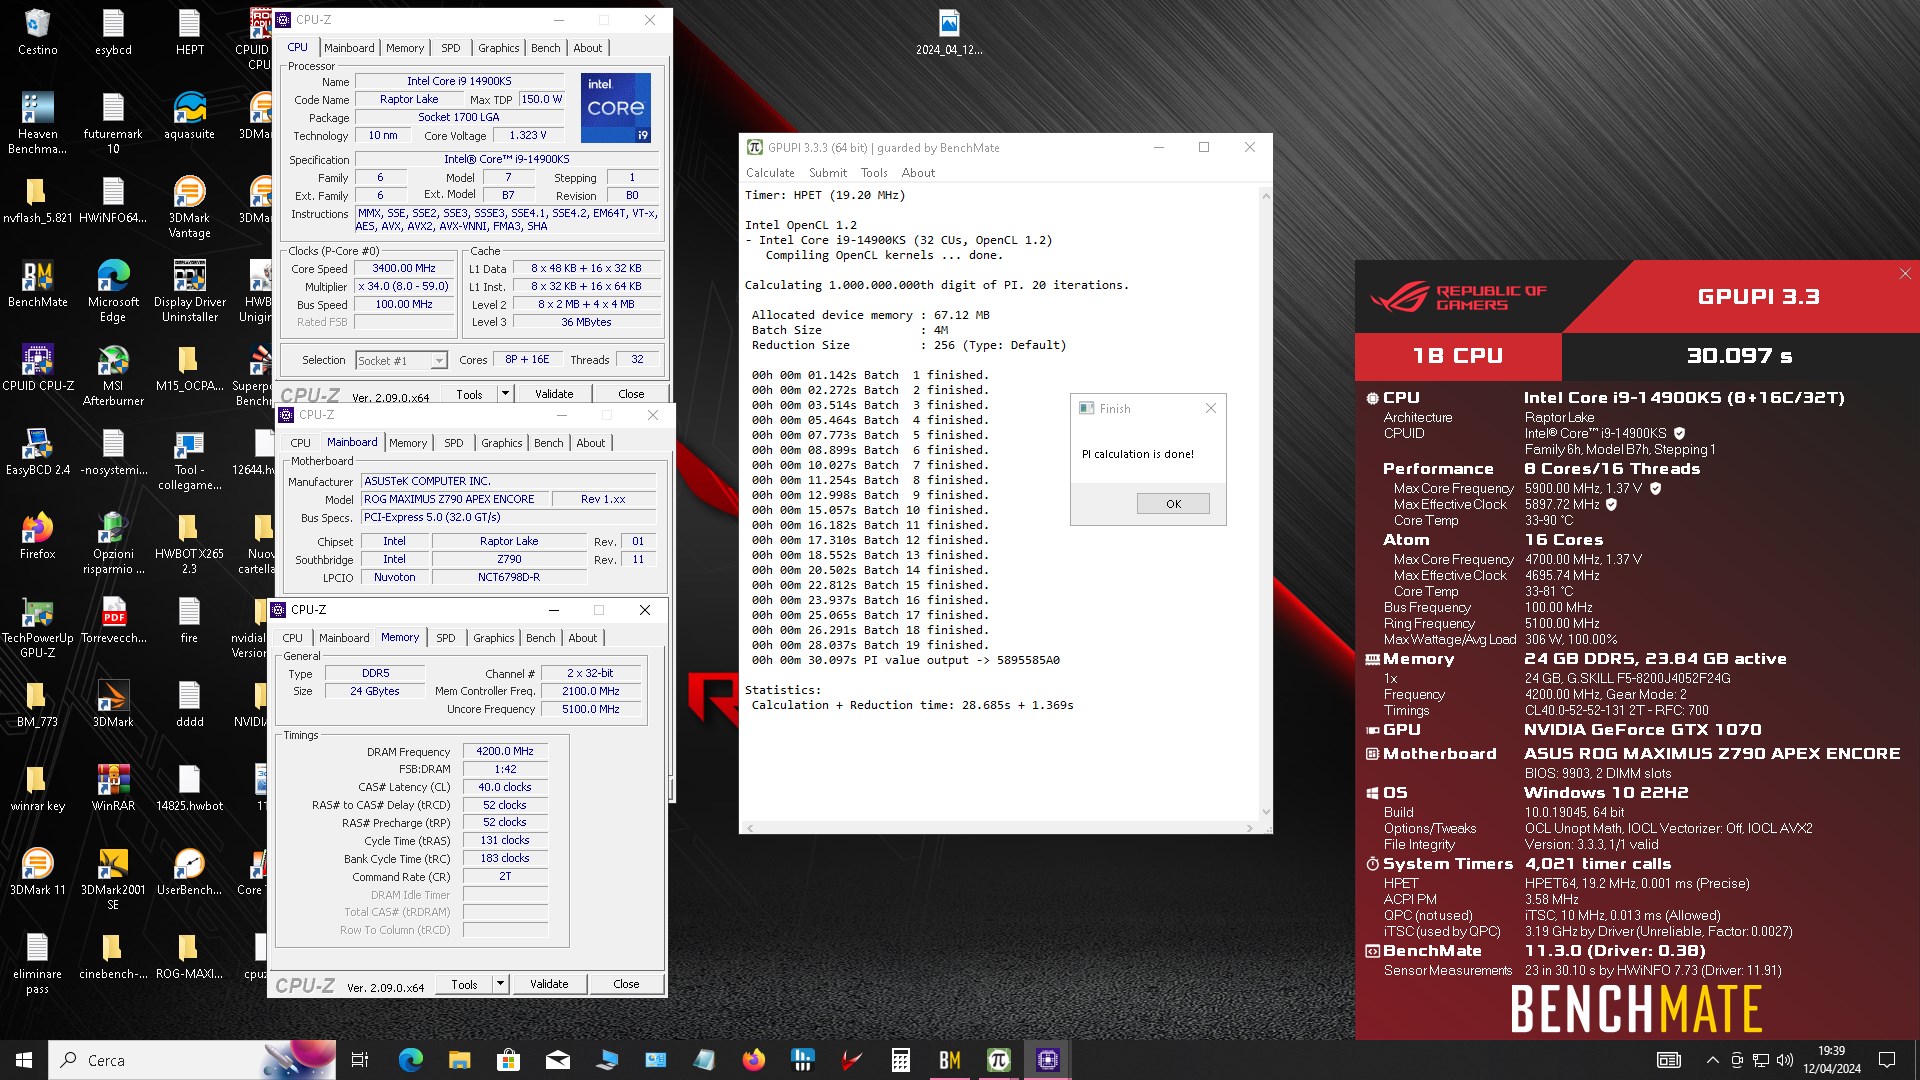Click the Core Speed 3400.00 MHz value
Viewport: 1920px width, 1080px height.
(404, 268)
